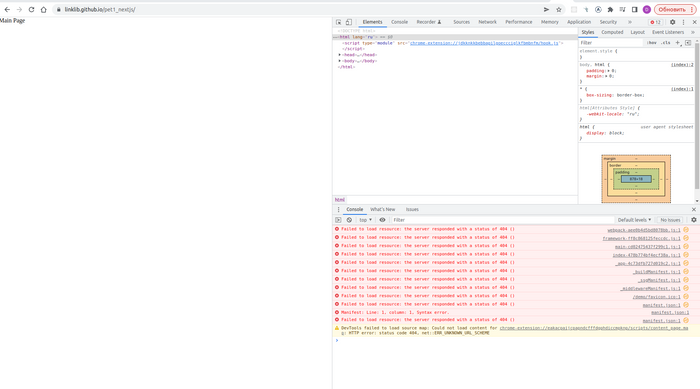Expand the head element node

(340, 55)
